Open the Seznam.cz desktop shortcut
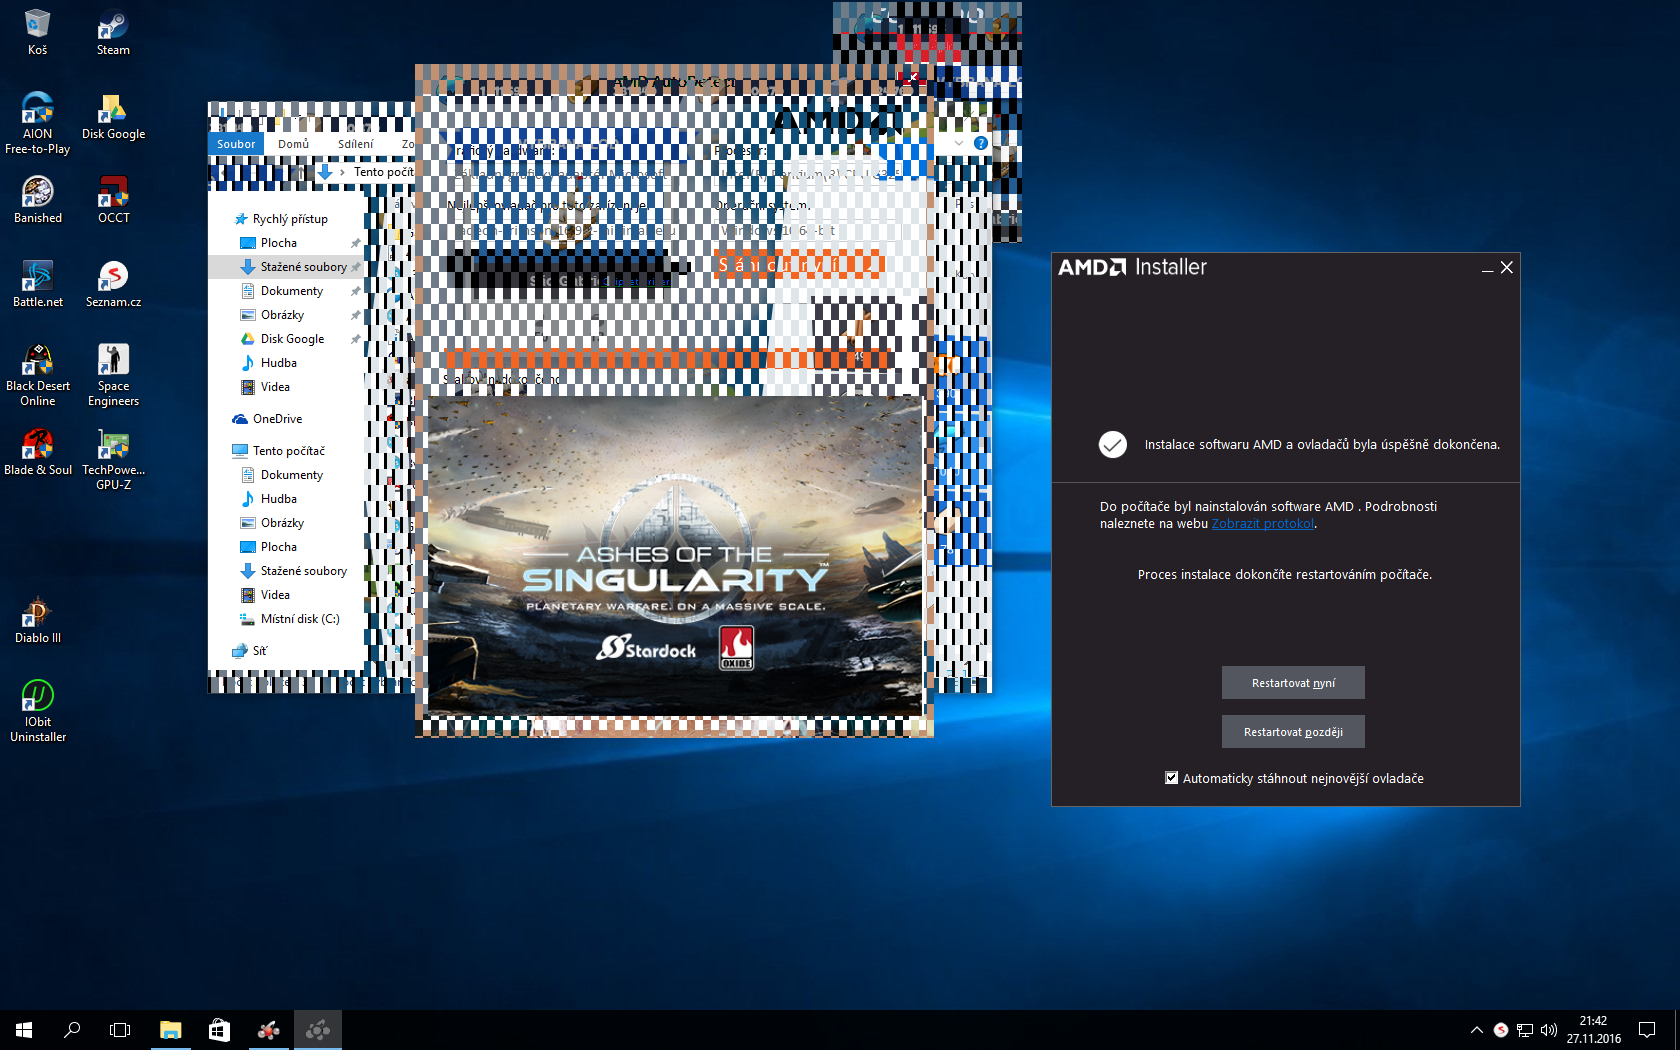Image resolution: width=1680 pixels, height=1050 pixels. (113, 284)
